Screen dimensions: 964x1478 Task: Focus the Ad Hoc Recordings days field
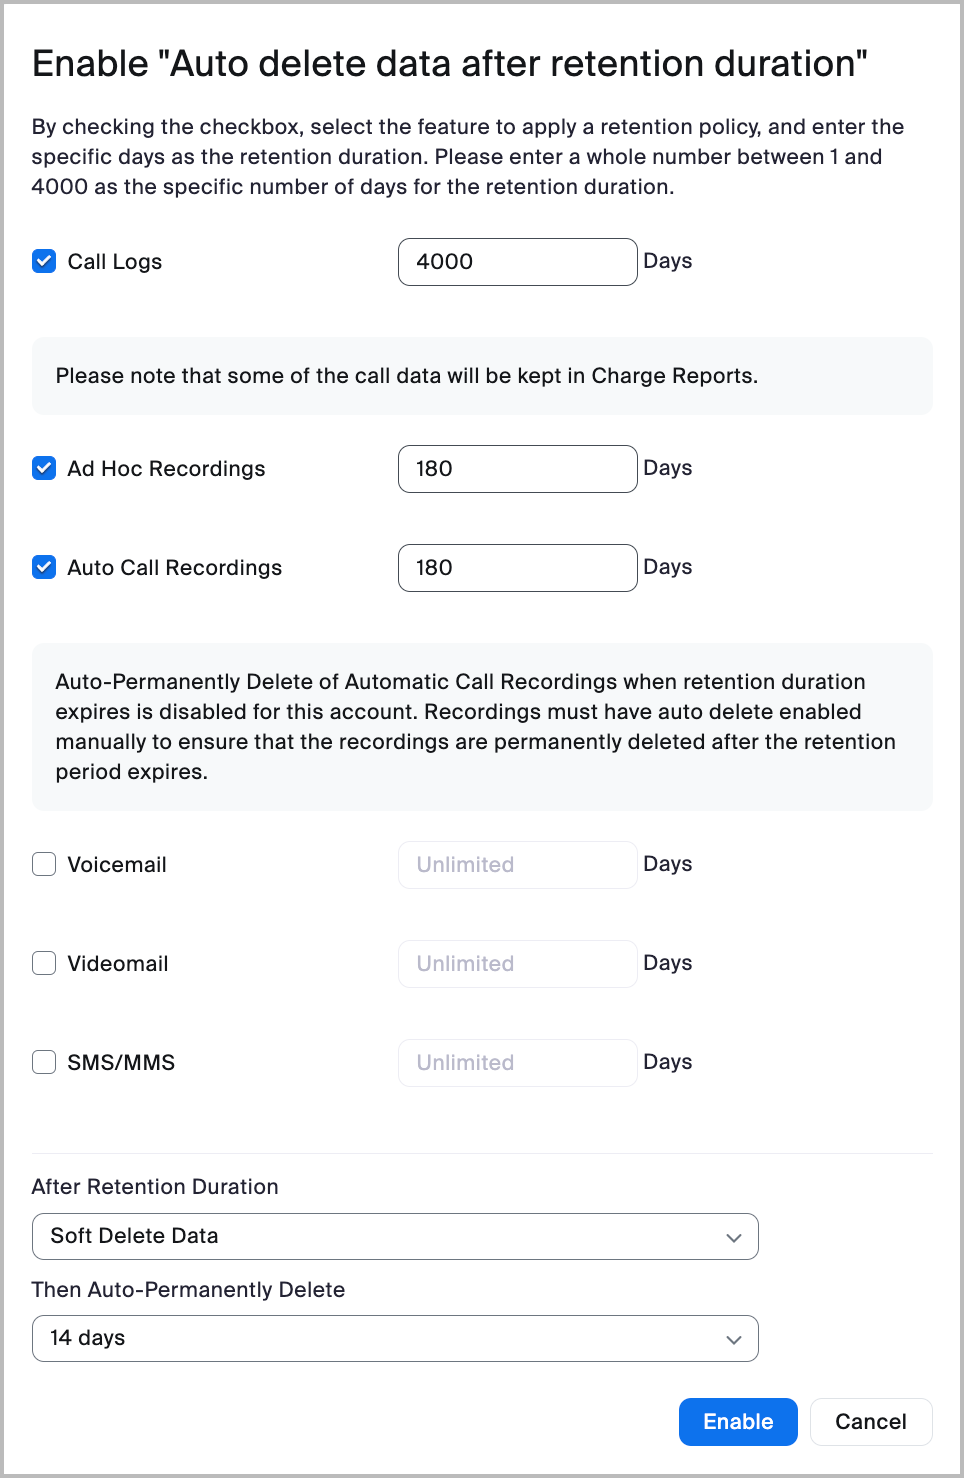tap(517, 469)
